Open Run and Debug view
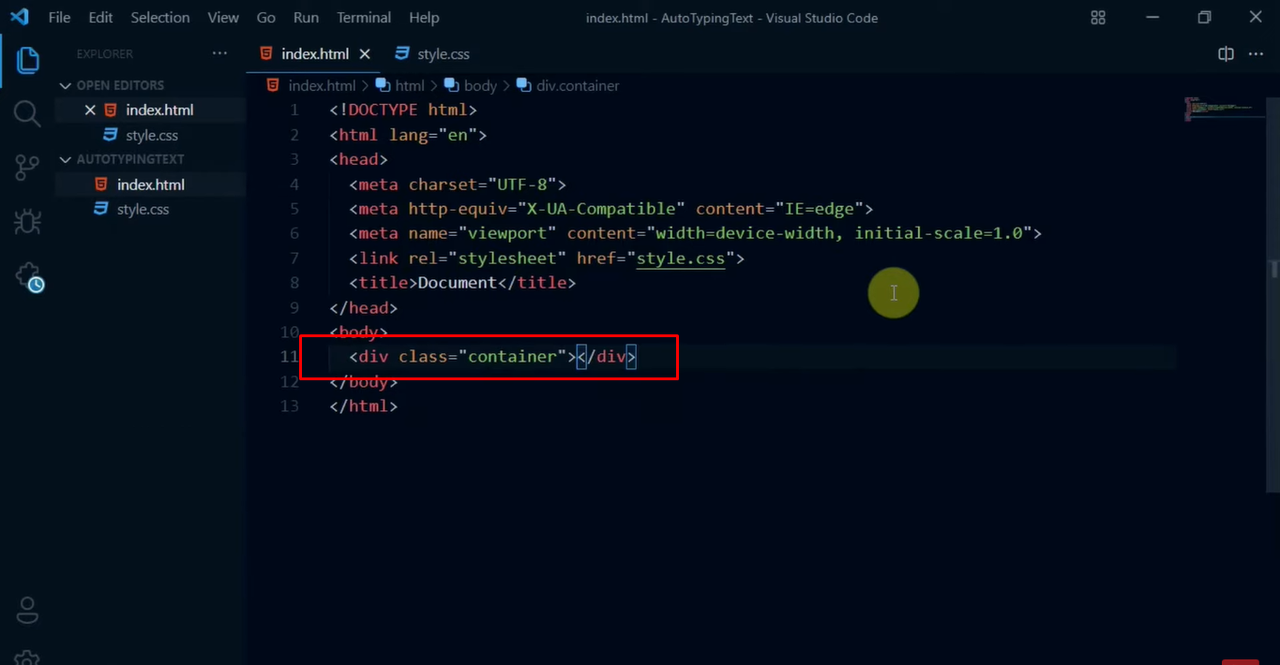The image size is (1280, 665). click(27, 222)
